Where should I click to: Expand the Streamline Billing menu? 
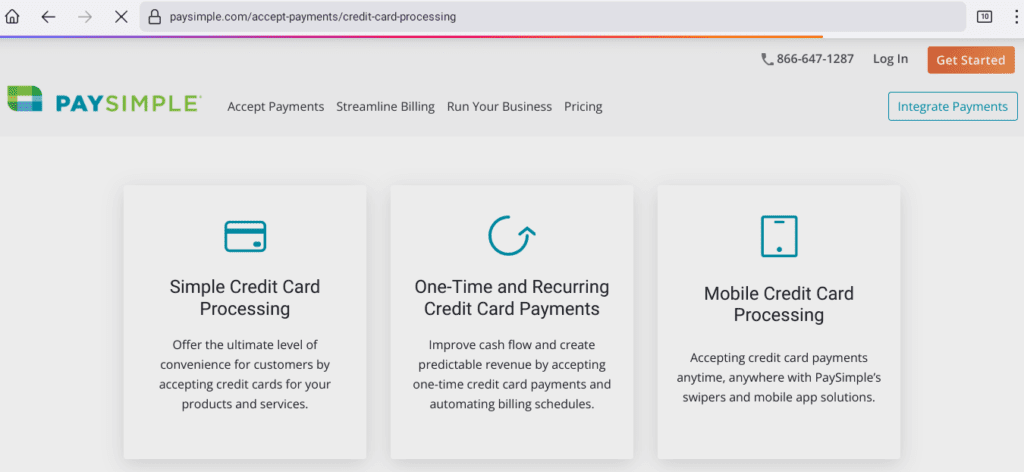click(x=385, y=107)
